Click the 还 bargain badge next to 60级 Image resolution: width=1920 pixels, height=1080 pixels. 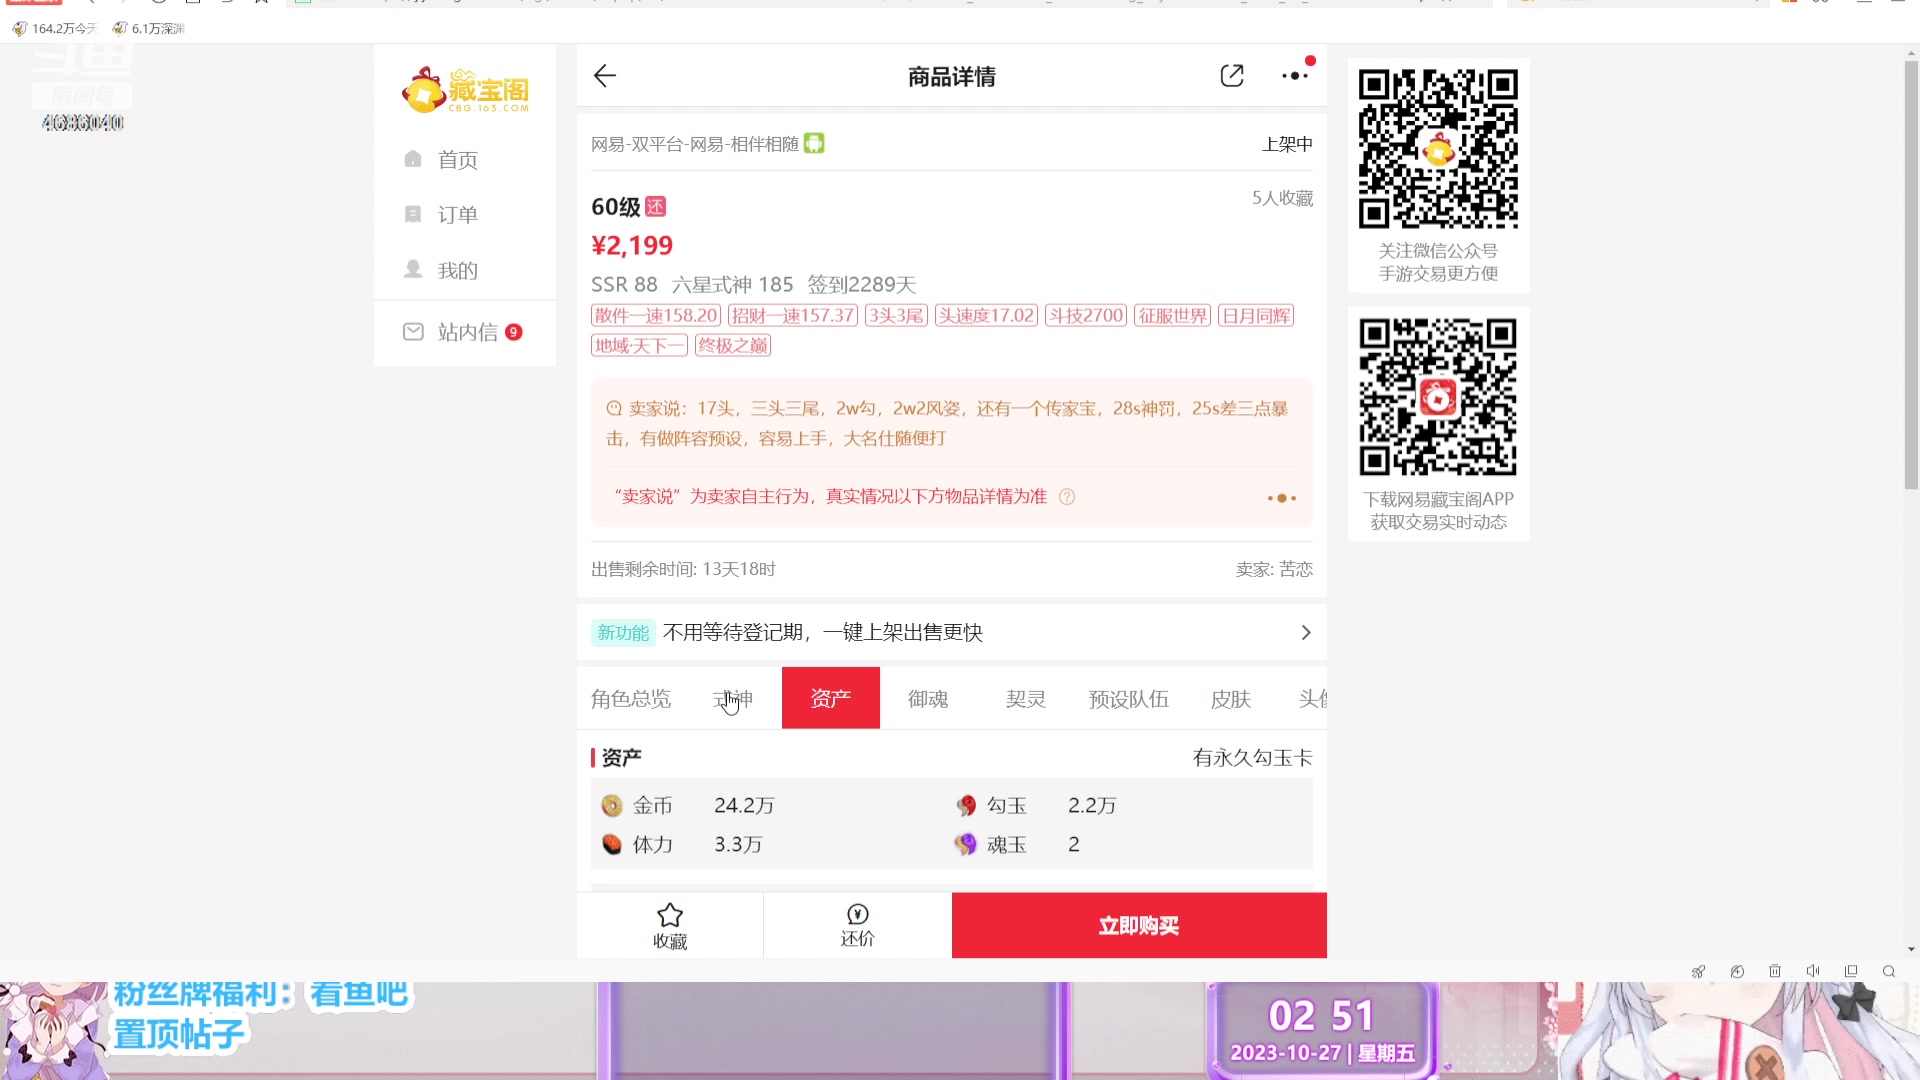[656, 207]
